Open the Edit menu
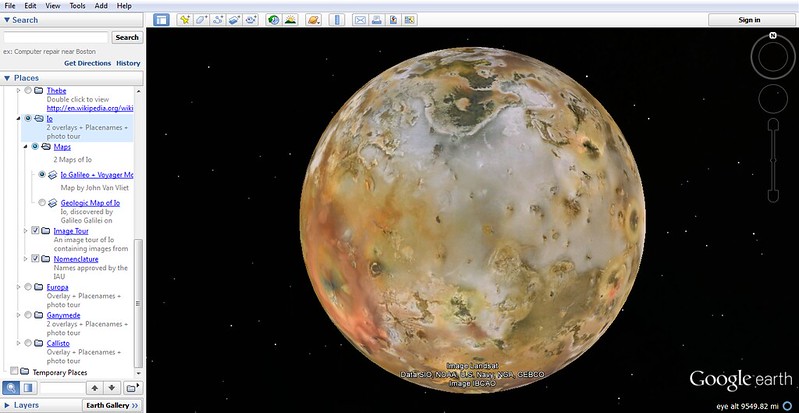This screenshot has width=799, height=413. (x=30, y=6)
